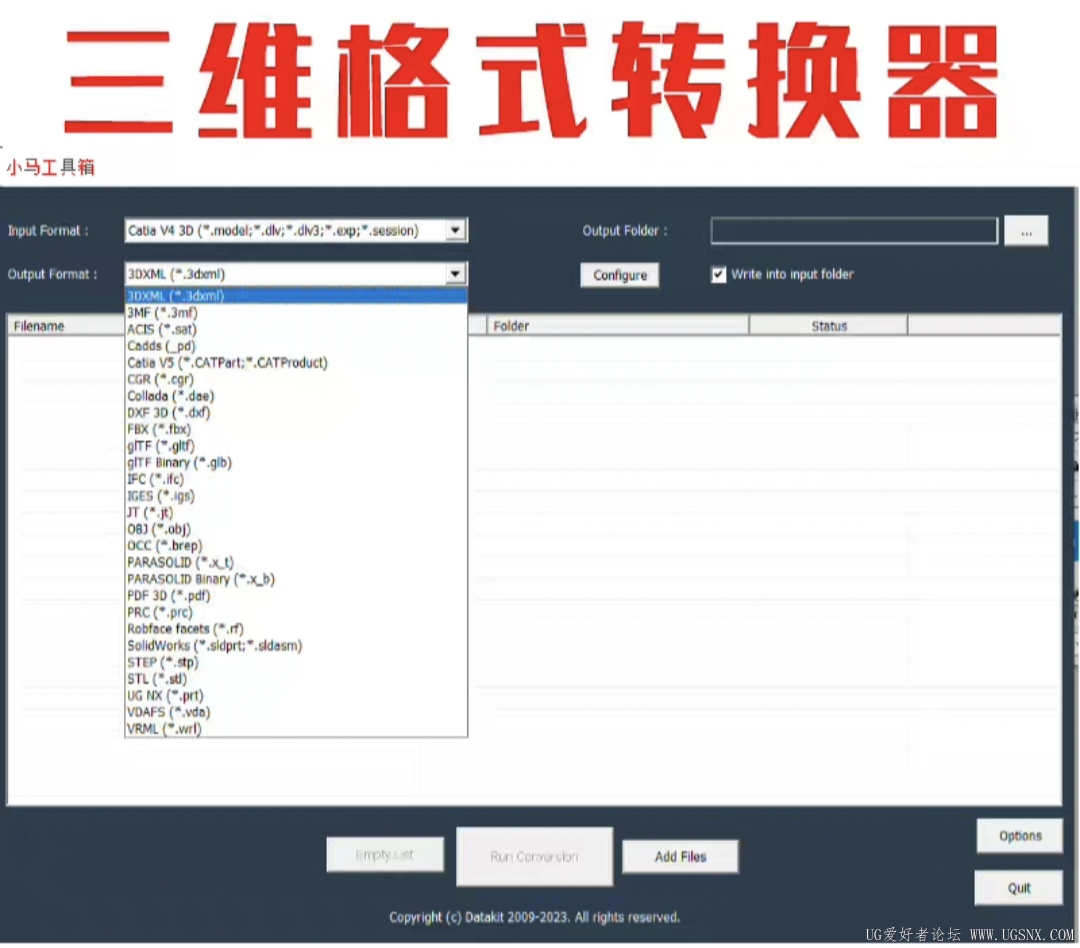Click the Configure button

[619, 275]
